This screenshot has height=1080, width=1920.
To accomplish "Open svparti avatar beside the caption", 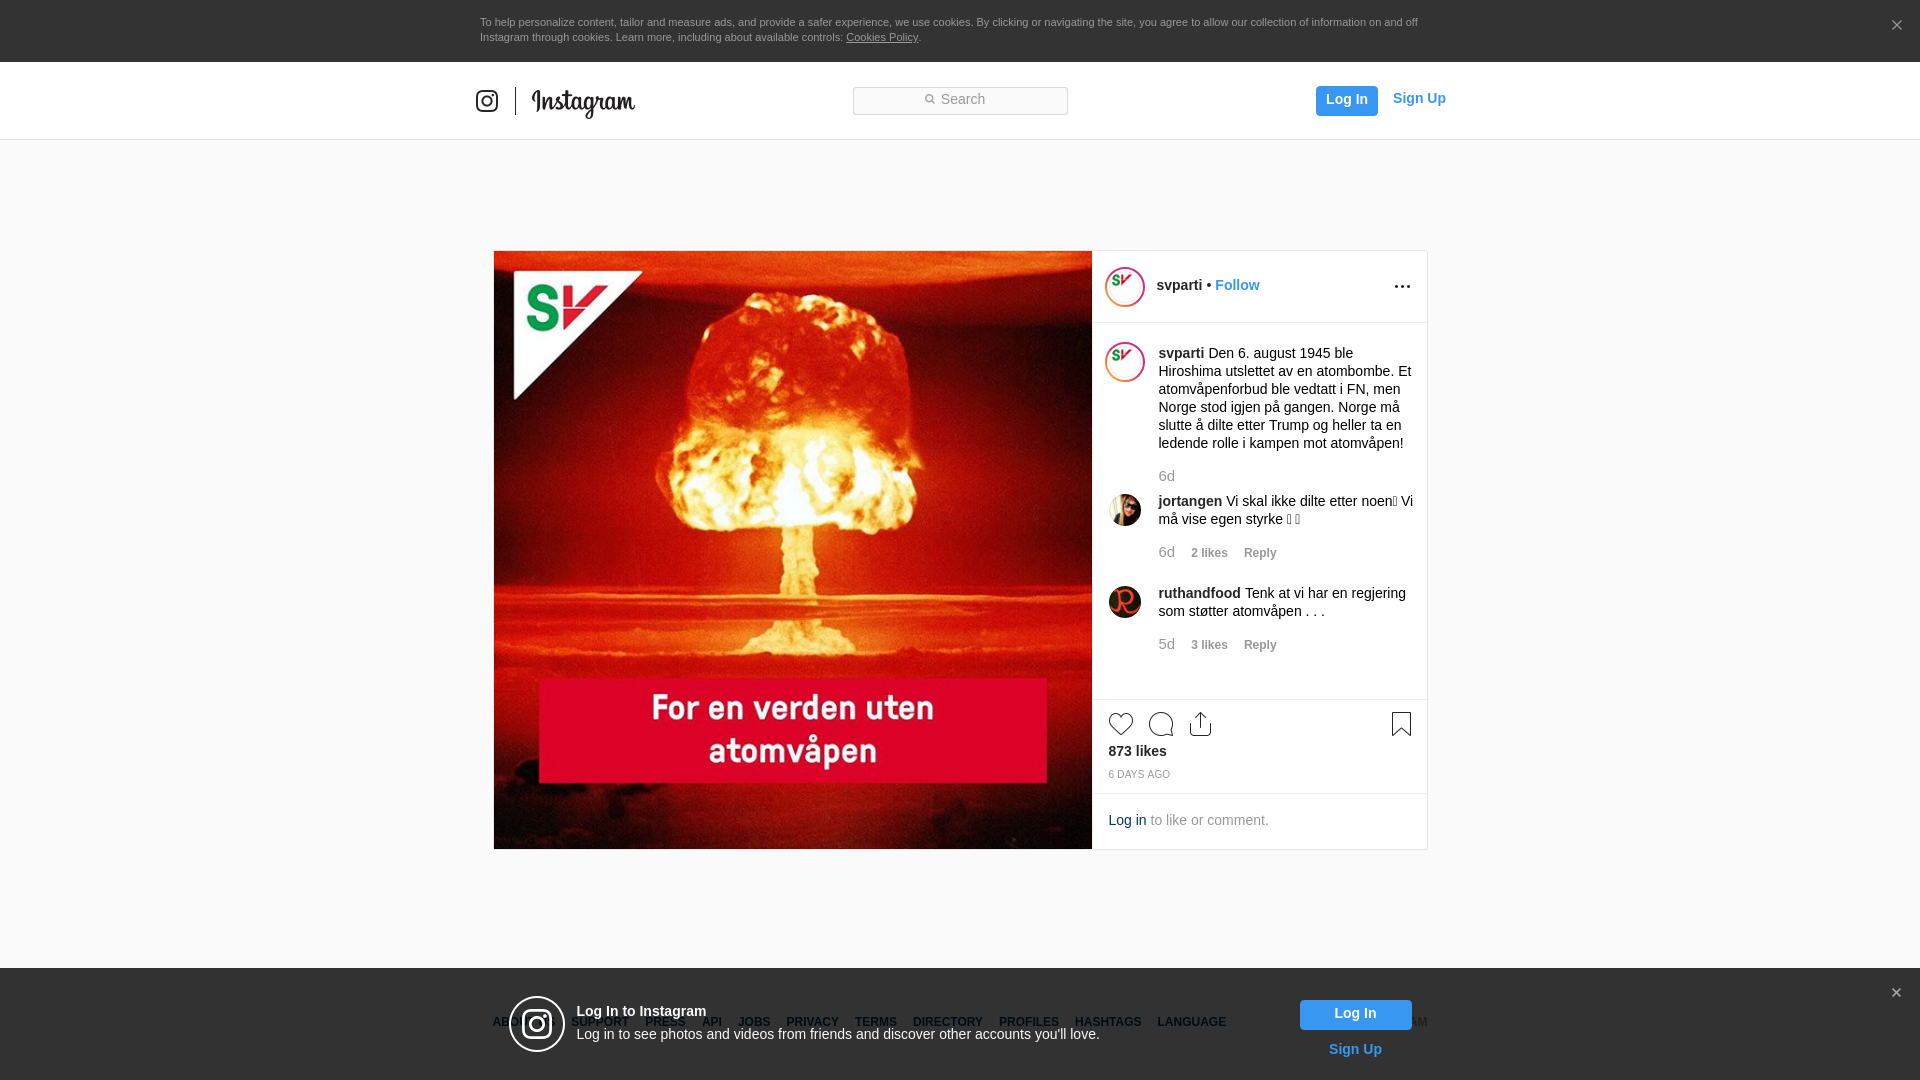I will point(1125,362).
